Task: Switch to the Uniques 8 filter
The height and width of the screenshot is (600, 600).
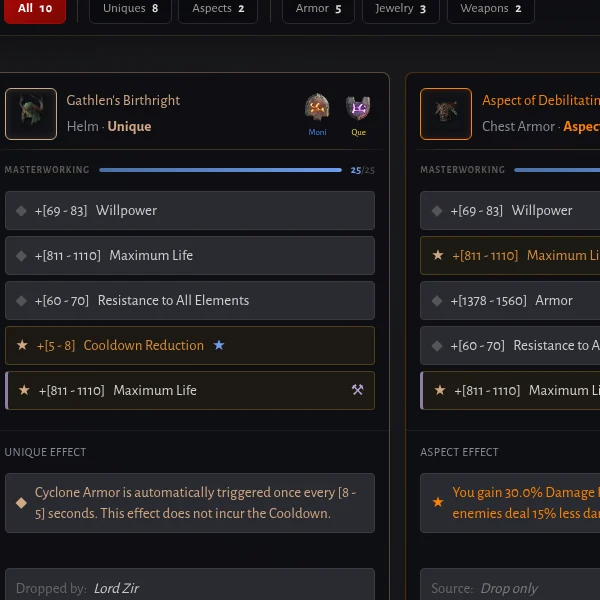Action: (130, 9)
